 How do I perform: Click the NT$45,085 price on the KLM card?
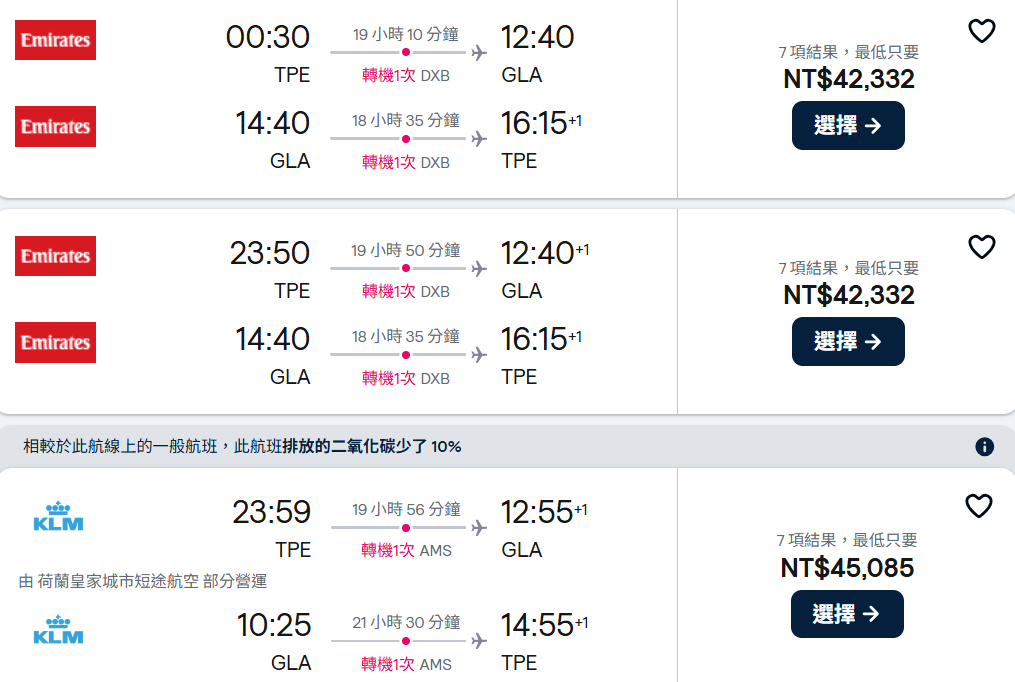847,568
